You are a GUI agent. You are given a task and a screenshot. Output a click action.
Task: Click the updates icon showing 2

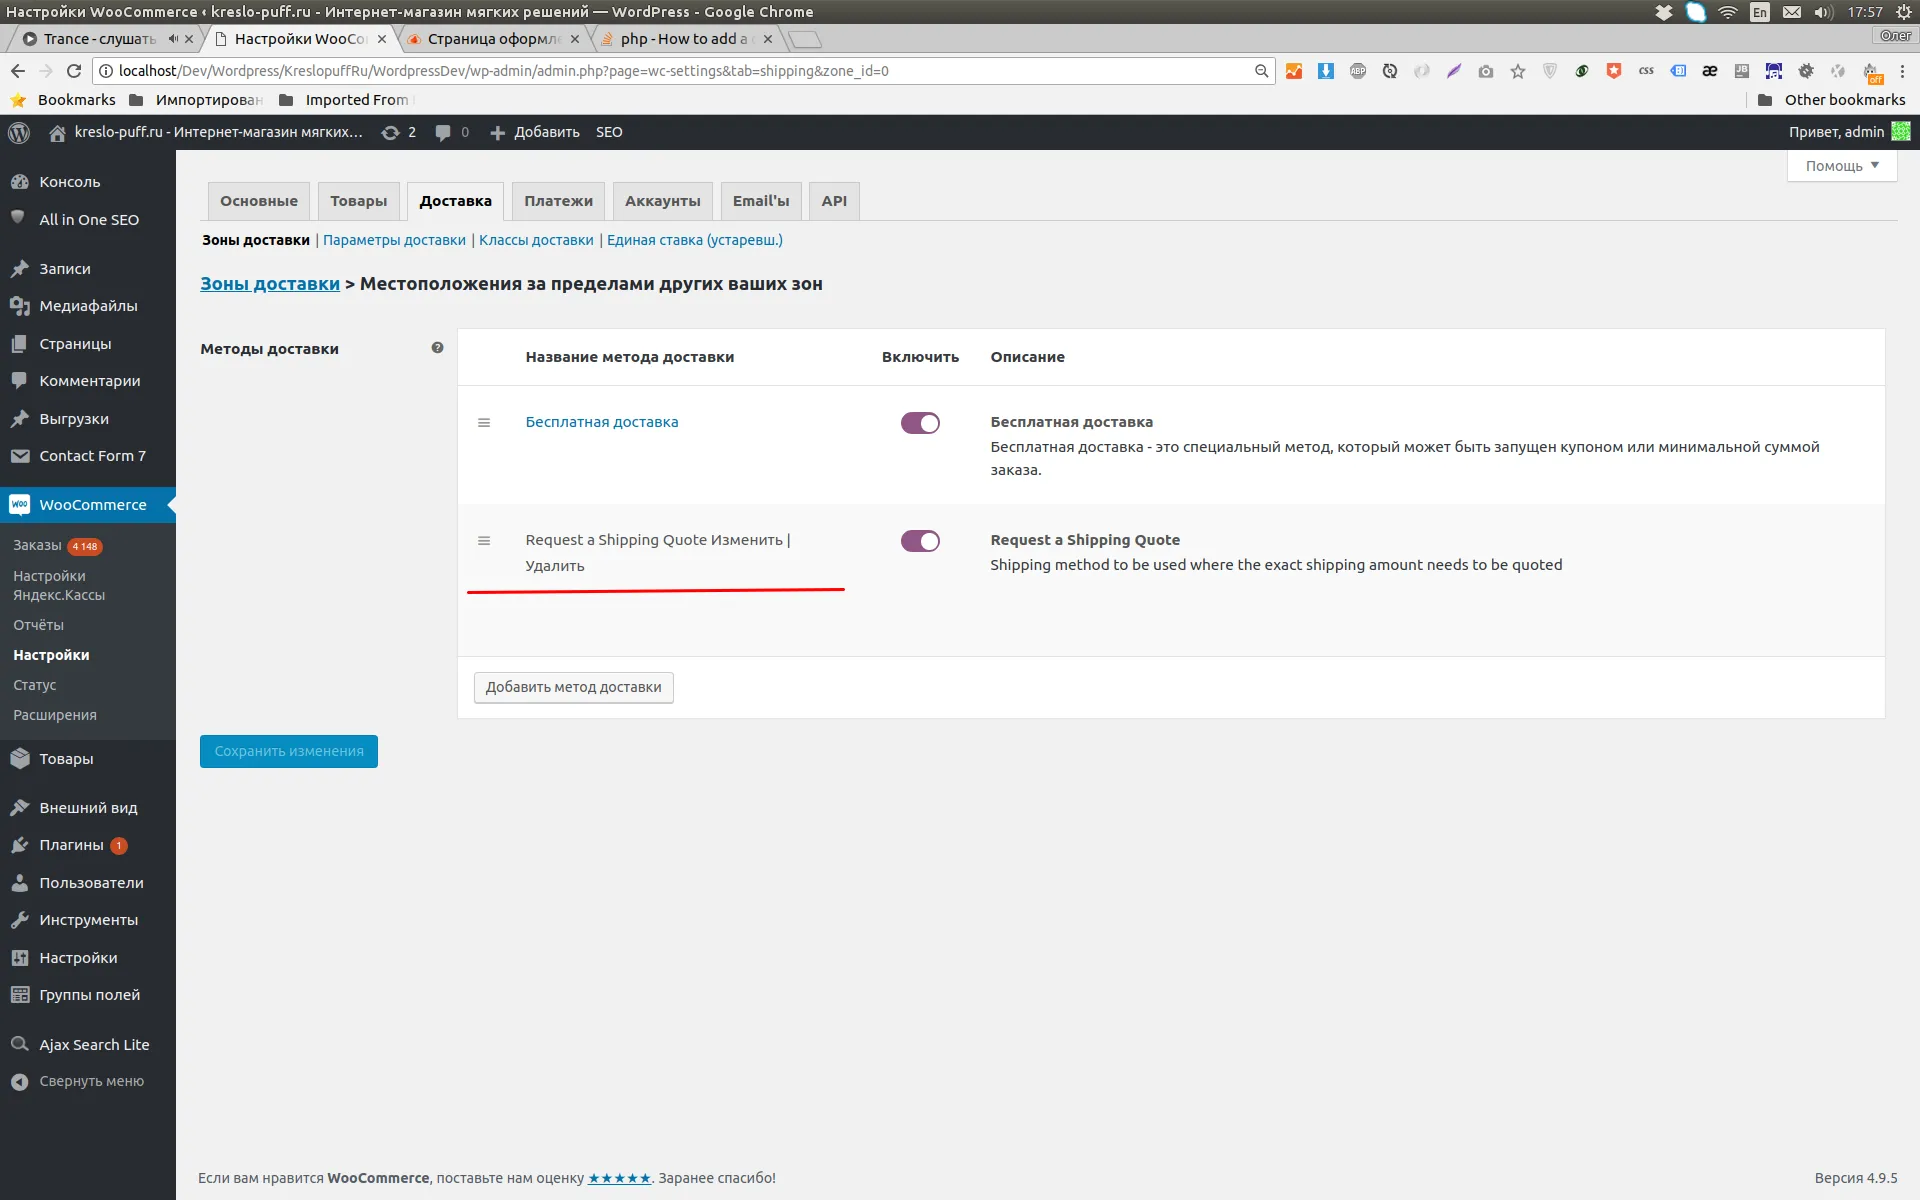391,132
